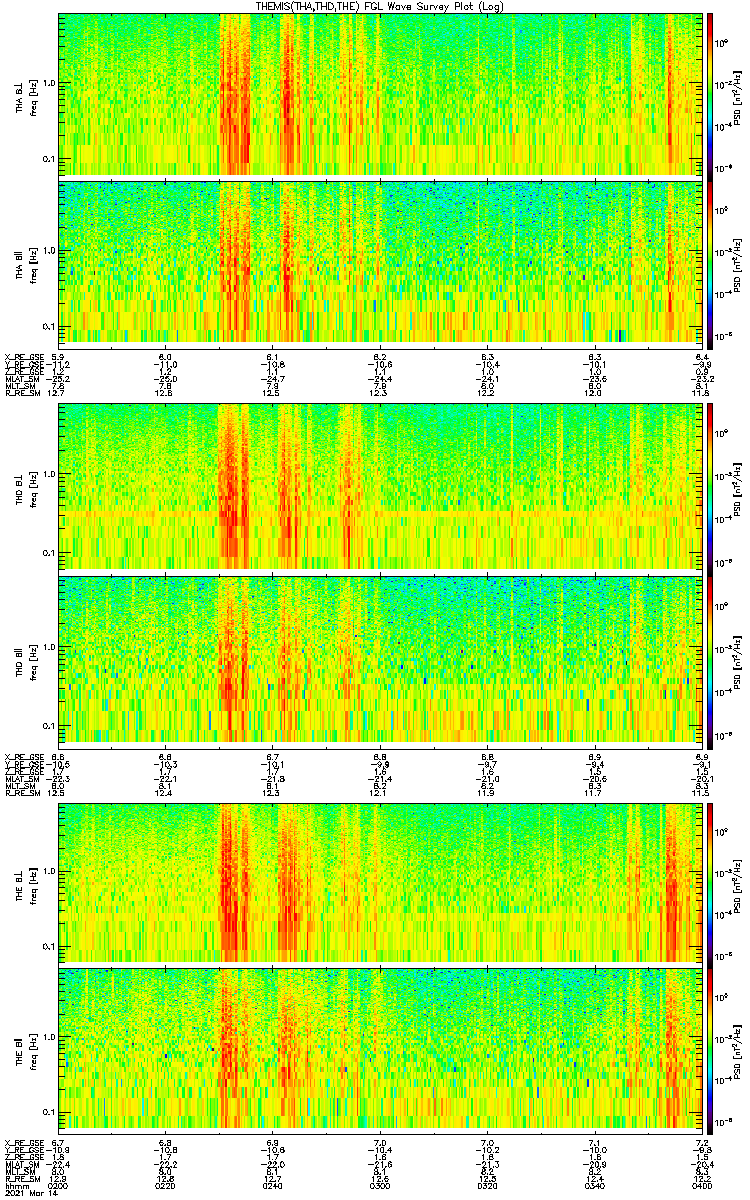
Task: Click the '7.2' X_RE_GSE value under THE panels
Action: click(702, 1142)
